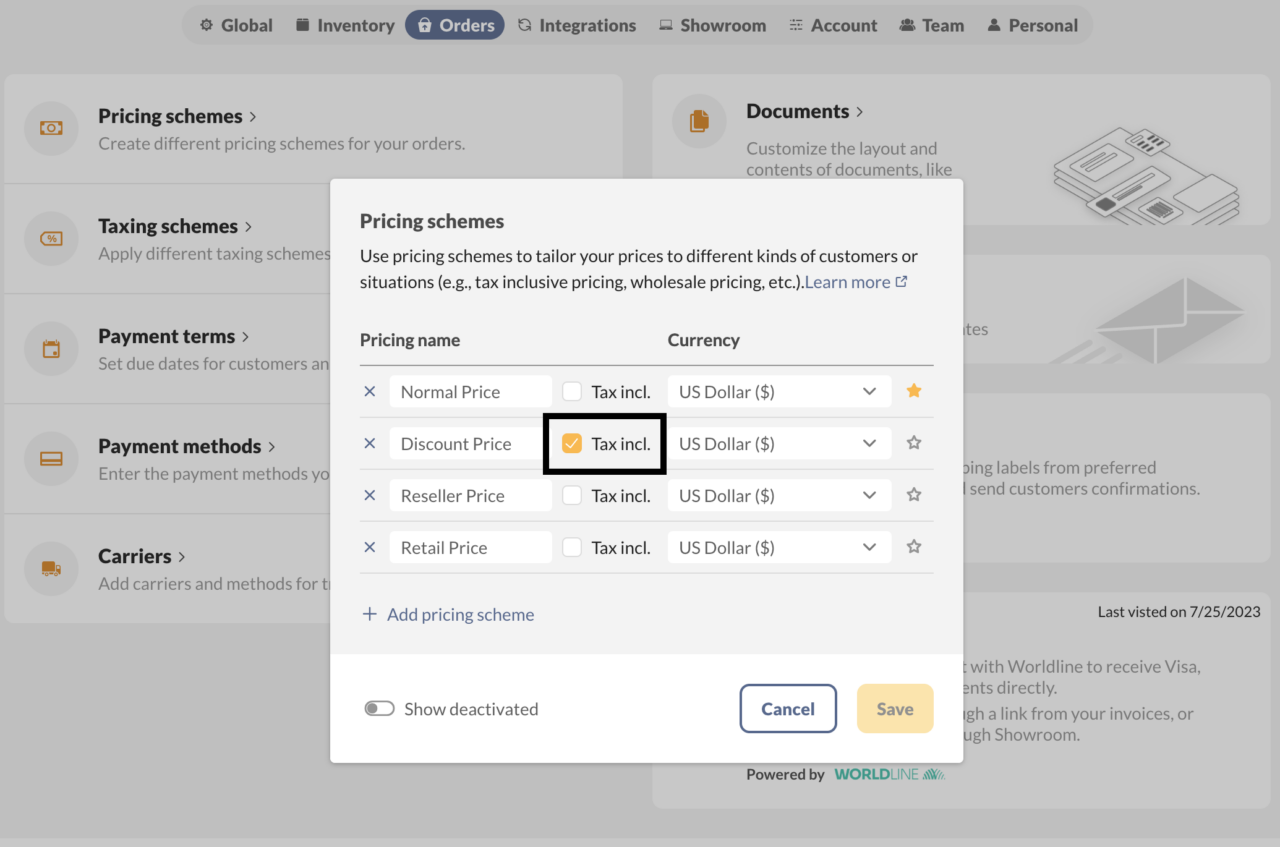1280x847 pixels.
Task: Click the Payment terms calendar icon
Action: tap(51, 349)
